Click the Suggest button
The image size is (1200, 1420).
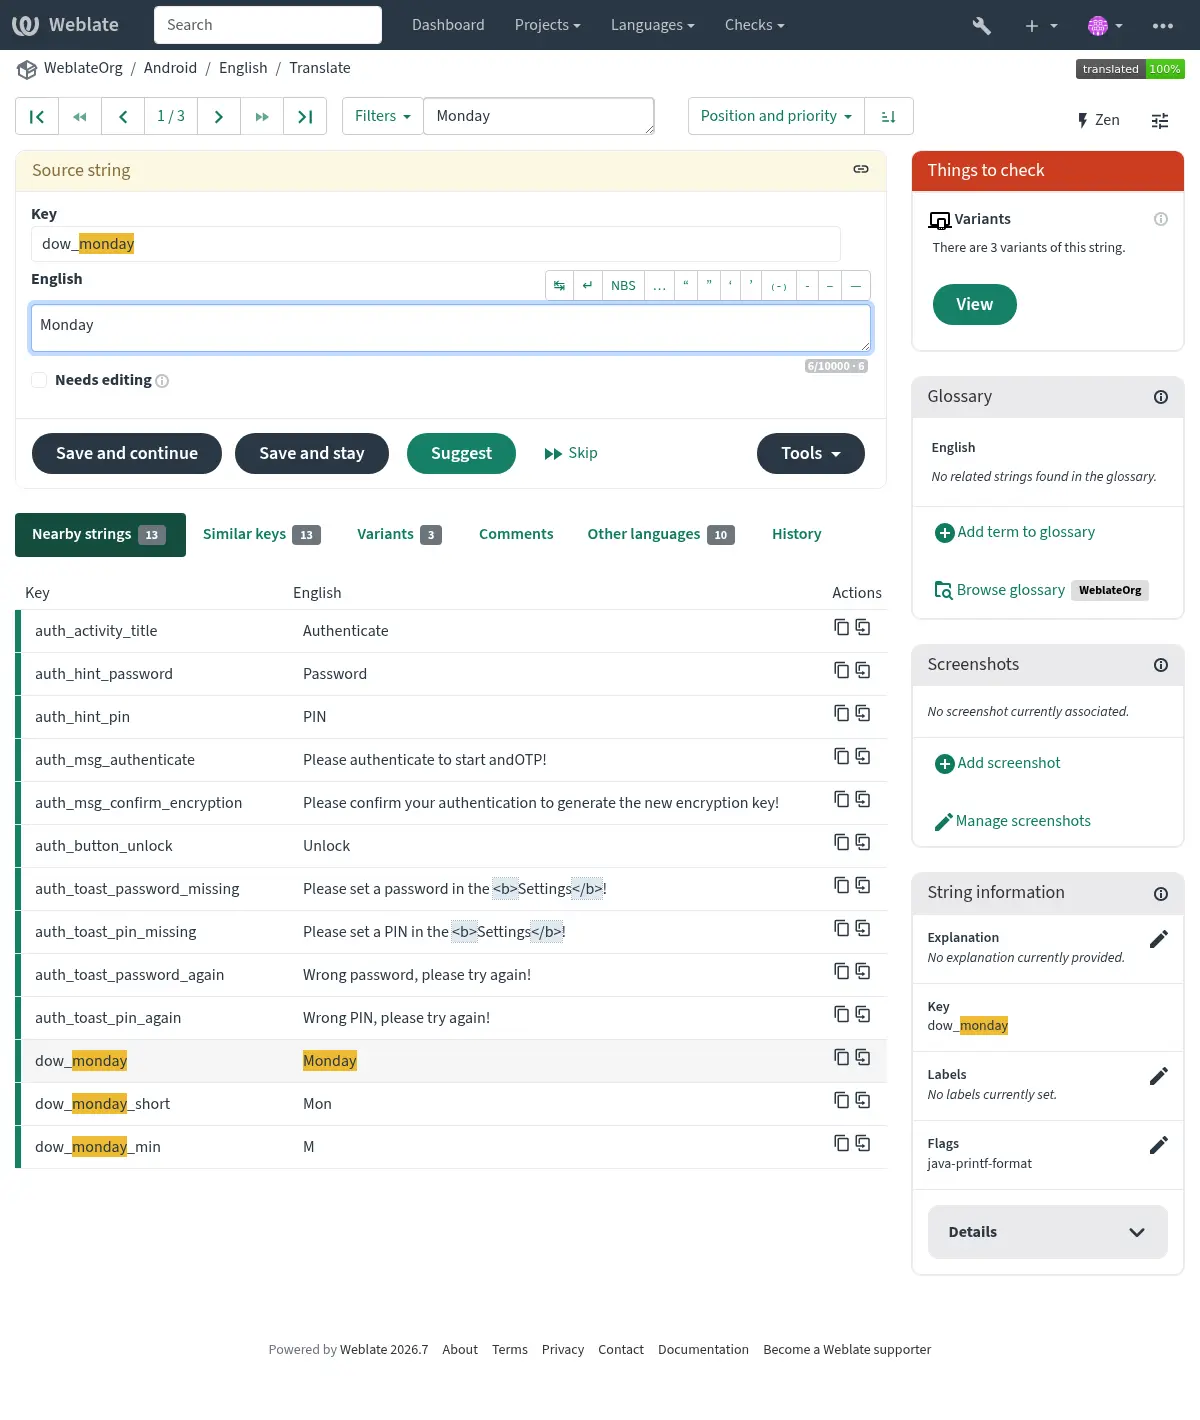(461, 453)
